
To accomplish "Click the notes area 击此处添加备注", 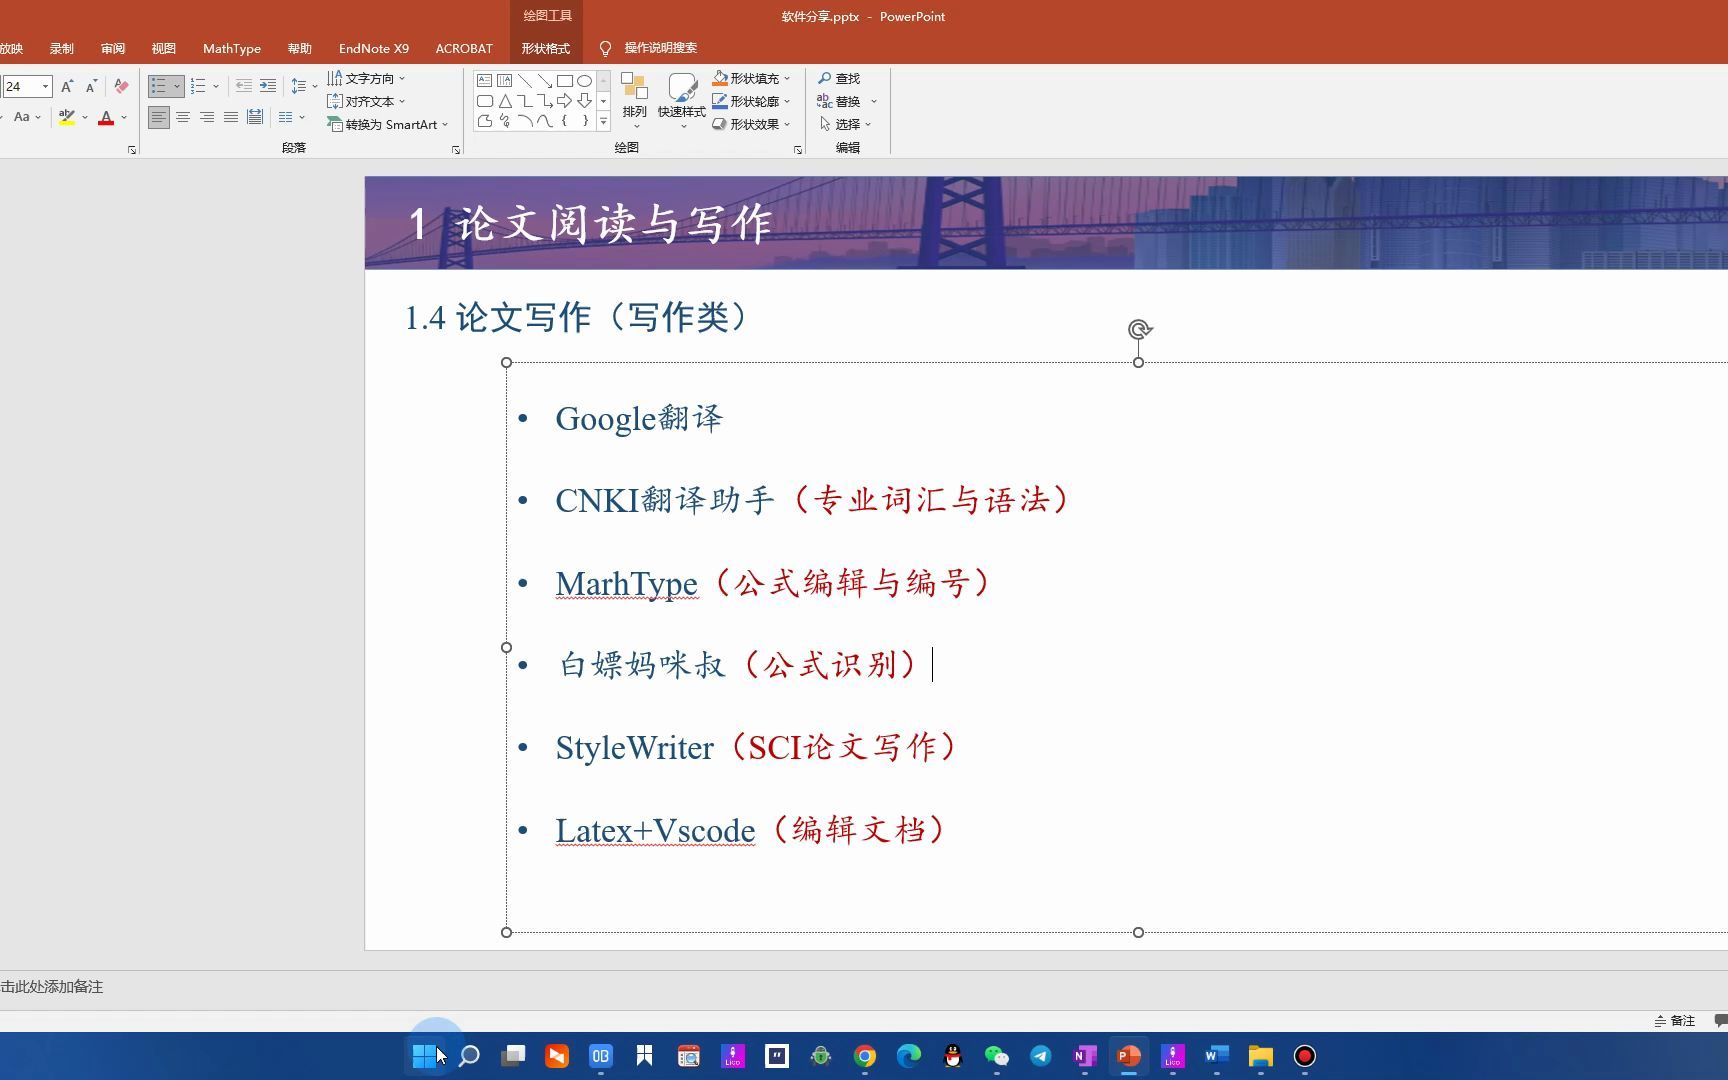I will 52,987.
